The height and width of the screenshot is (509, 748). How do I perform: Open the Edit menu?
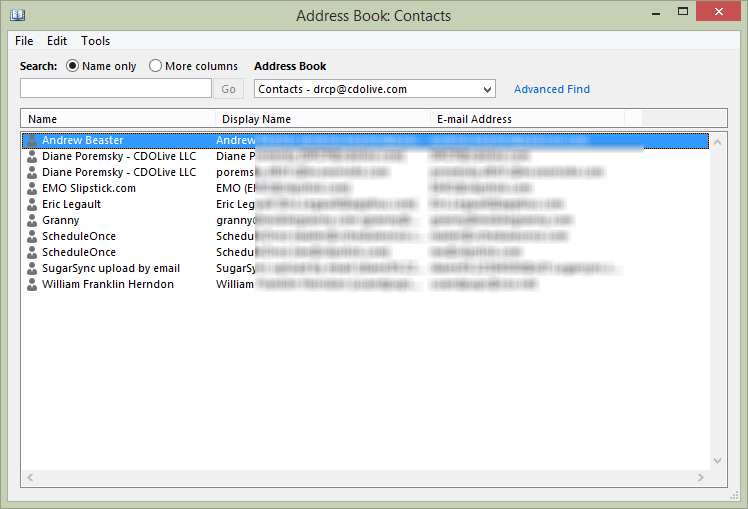click(57, 41)
